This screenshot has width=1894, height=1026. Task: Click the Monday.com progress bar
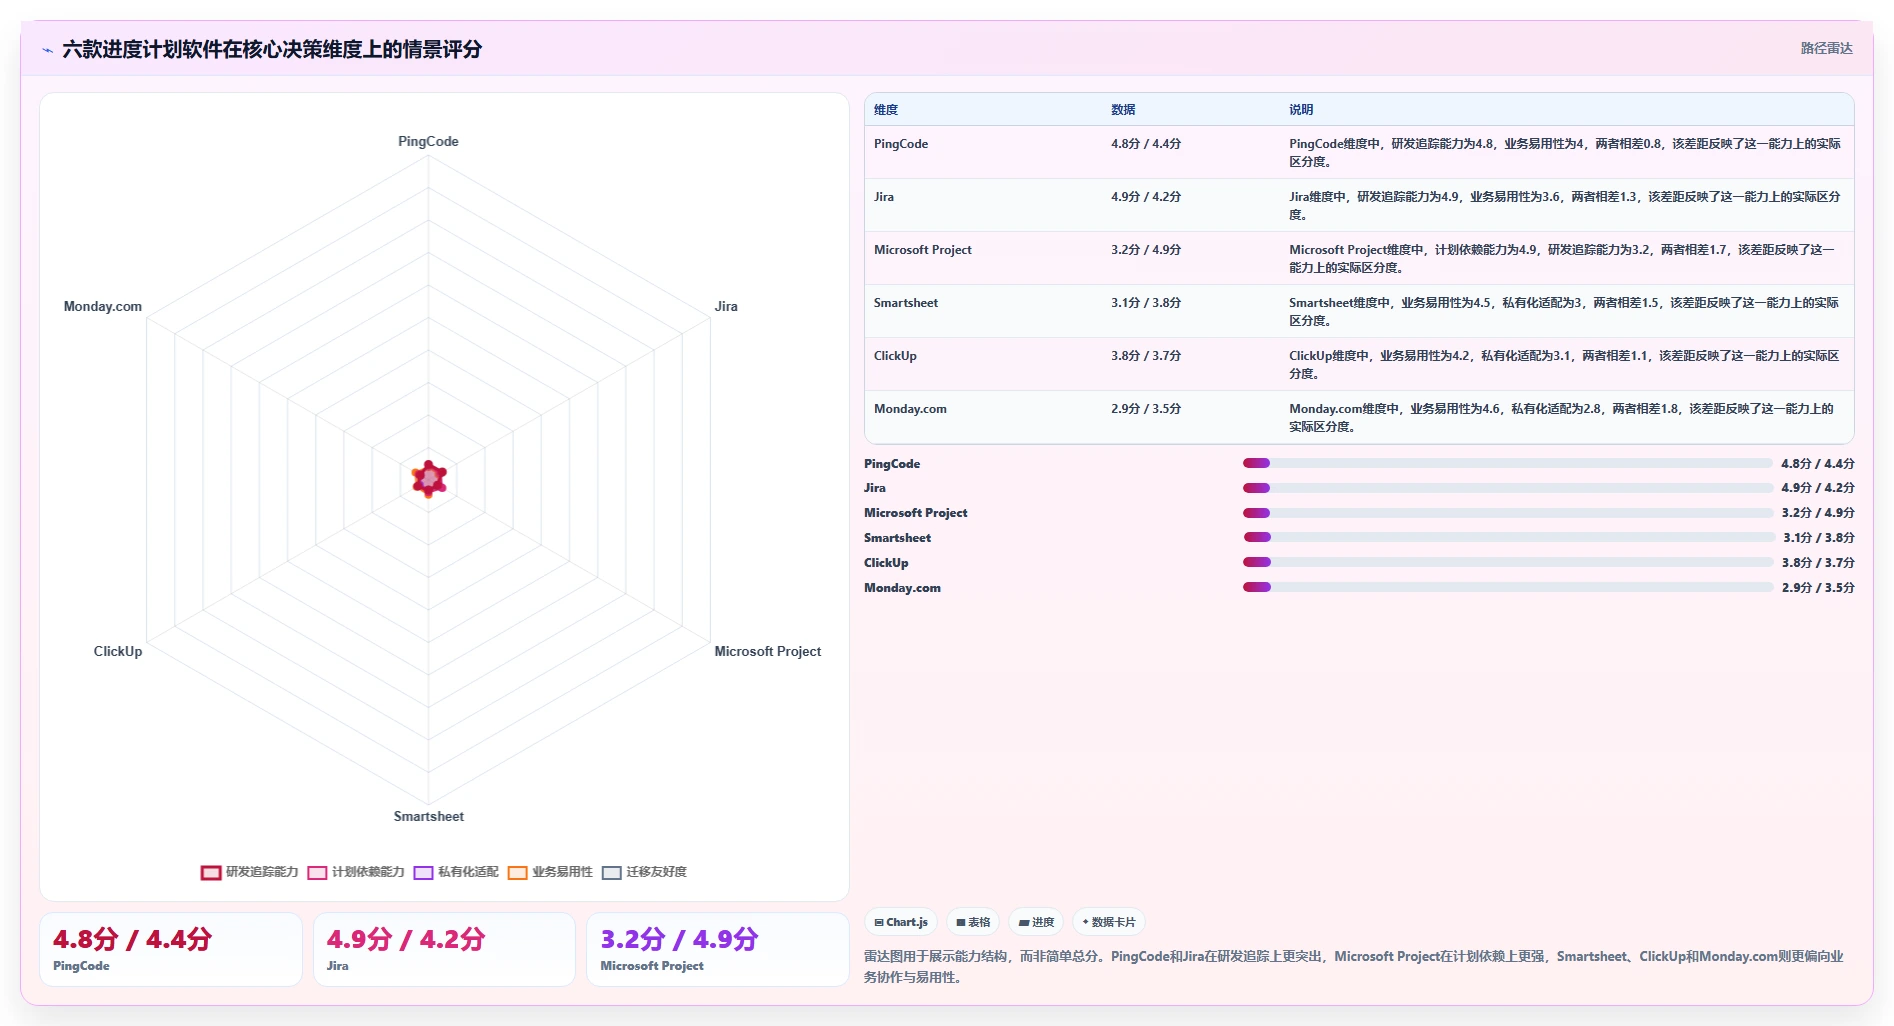click(1507, 588)
